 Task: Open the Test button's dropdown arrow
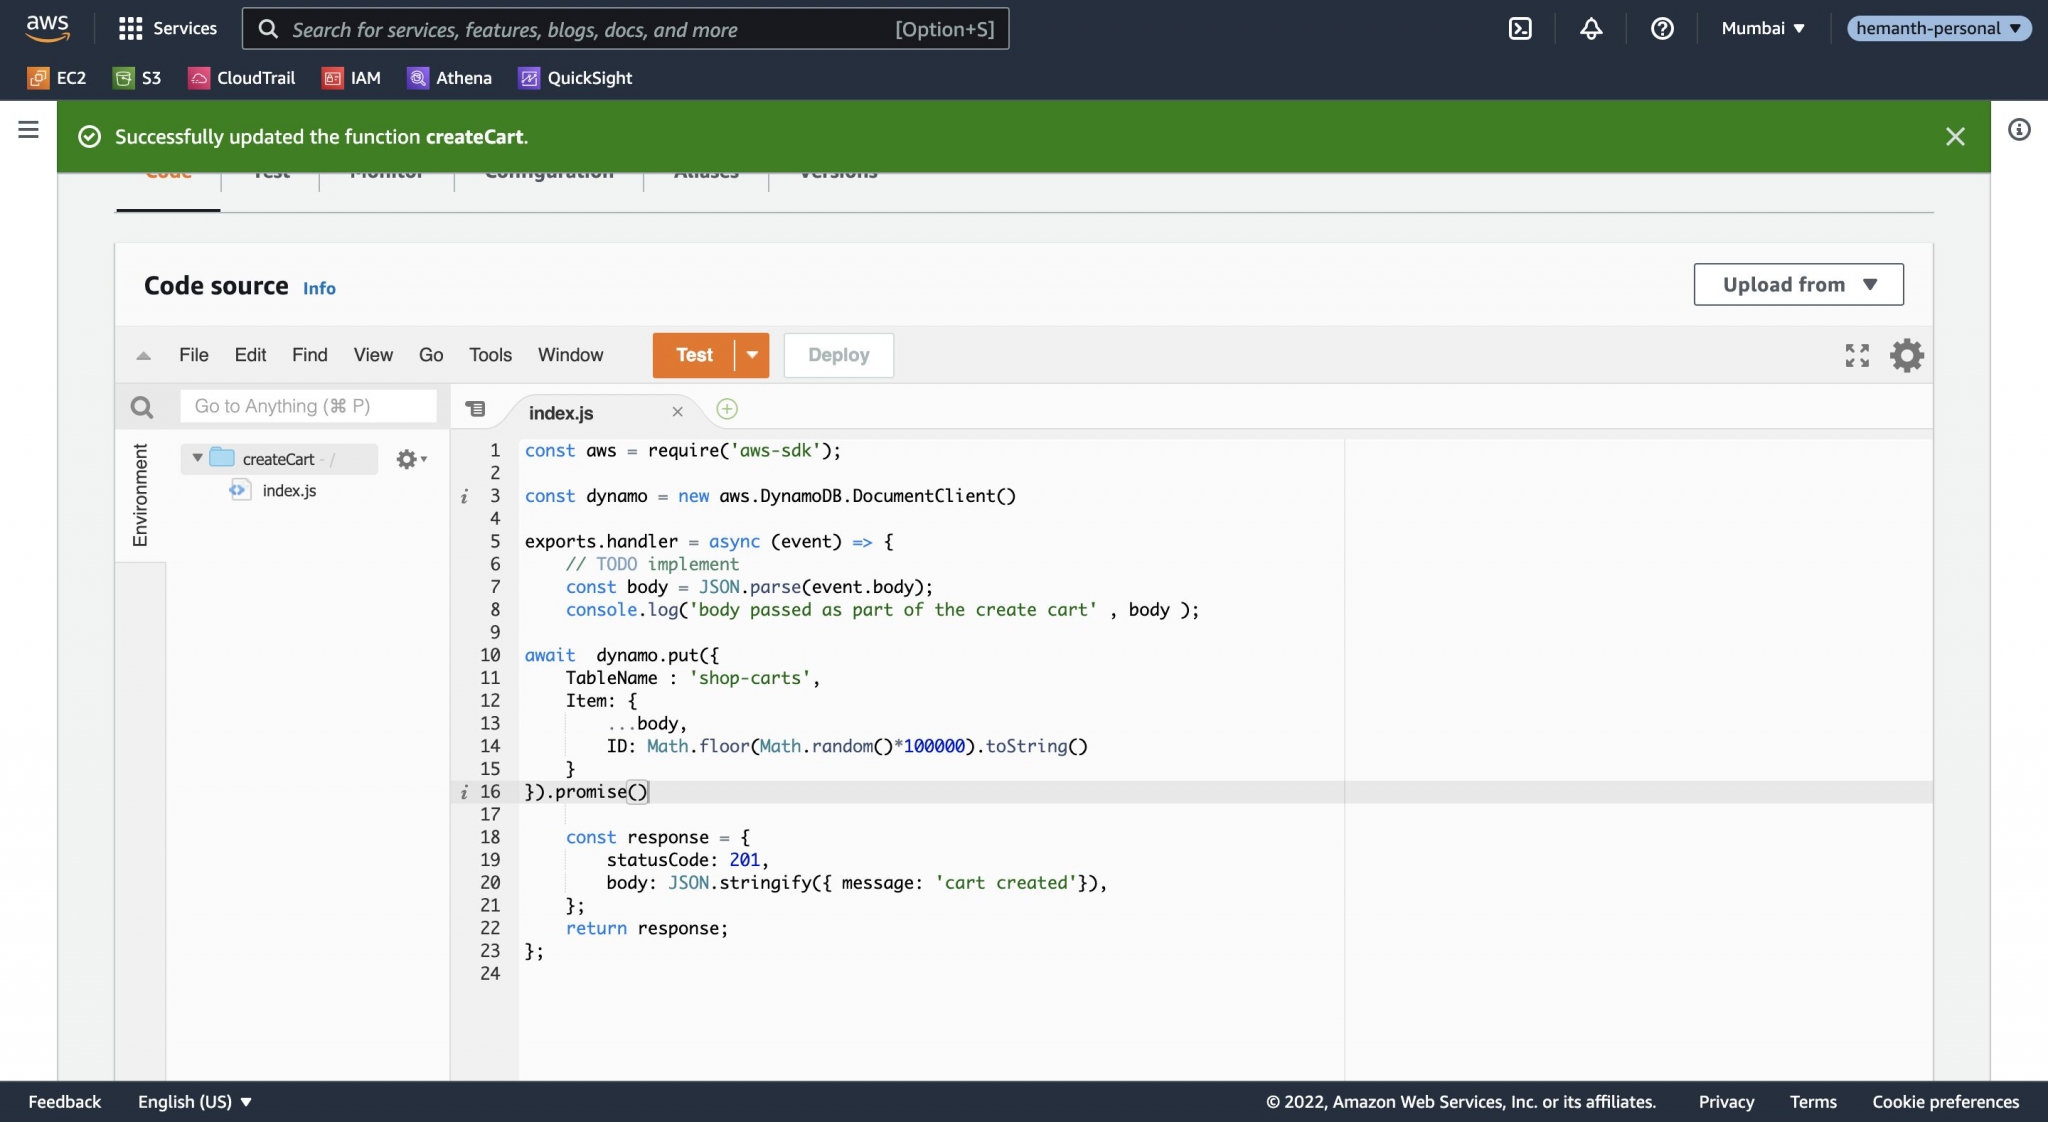pyautogui.click(x=750, y=355)
